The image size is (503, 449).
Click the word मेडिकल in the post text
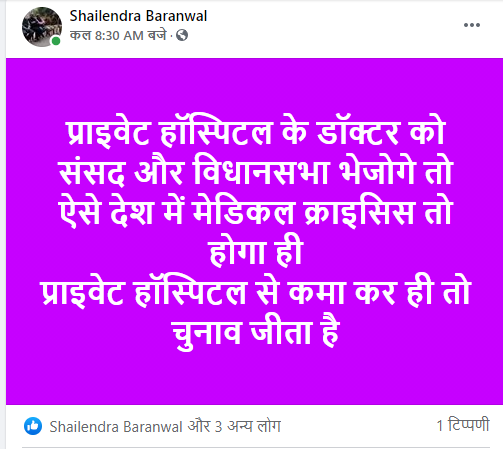[x=244, y=212]
